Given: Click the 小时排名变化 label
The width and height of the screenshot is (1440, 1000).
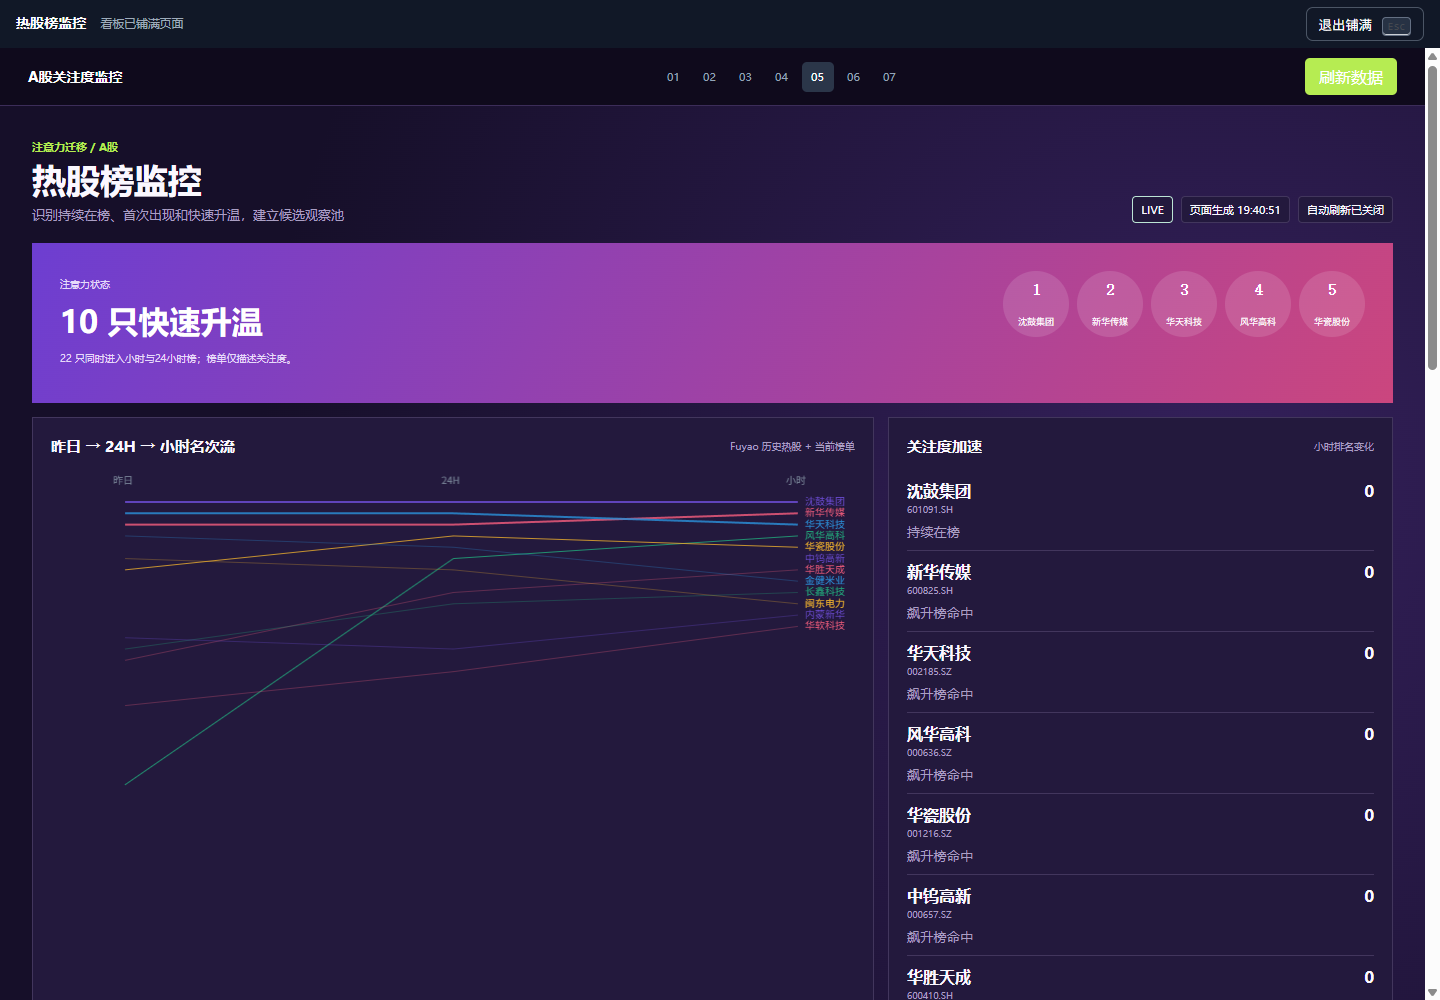Looking at the screenshot, I should pyautogui.click(x=1344, y=447).
